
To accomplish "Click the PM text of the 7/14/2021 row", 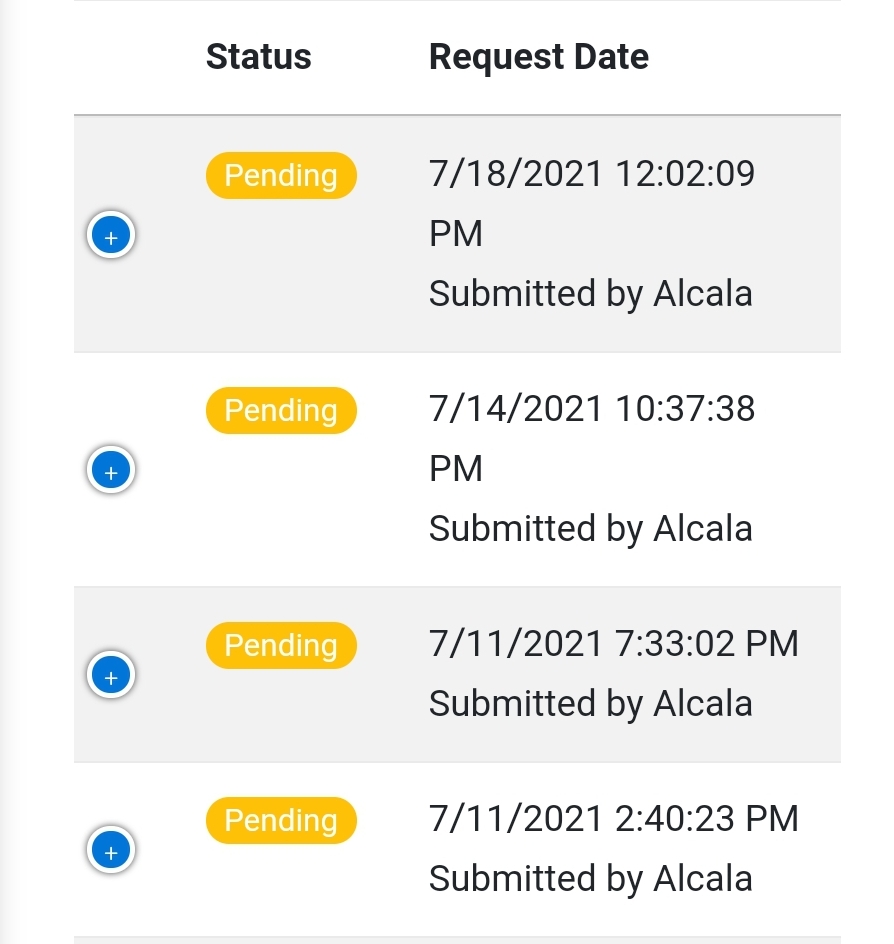I will coord(456,468).
